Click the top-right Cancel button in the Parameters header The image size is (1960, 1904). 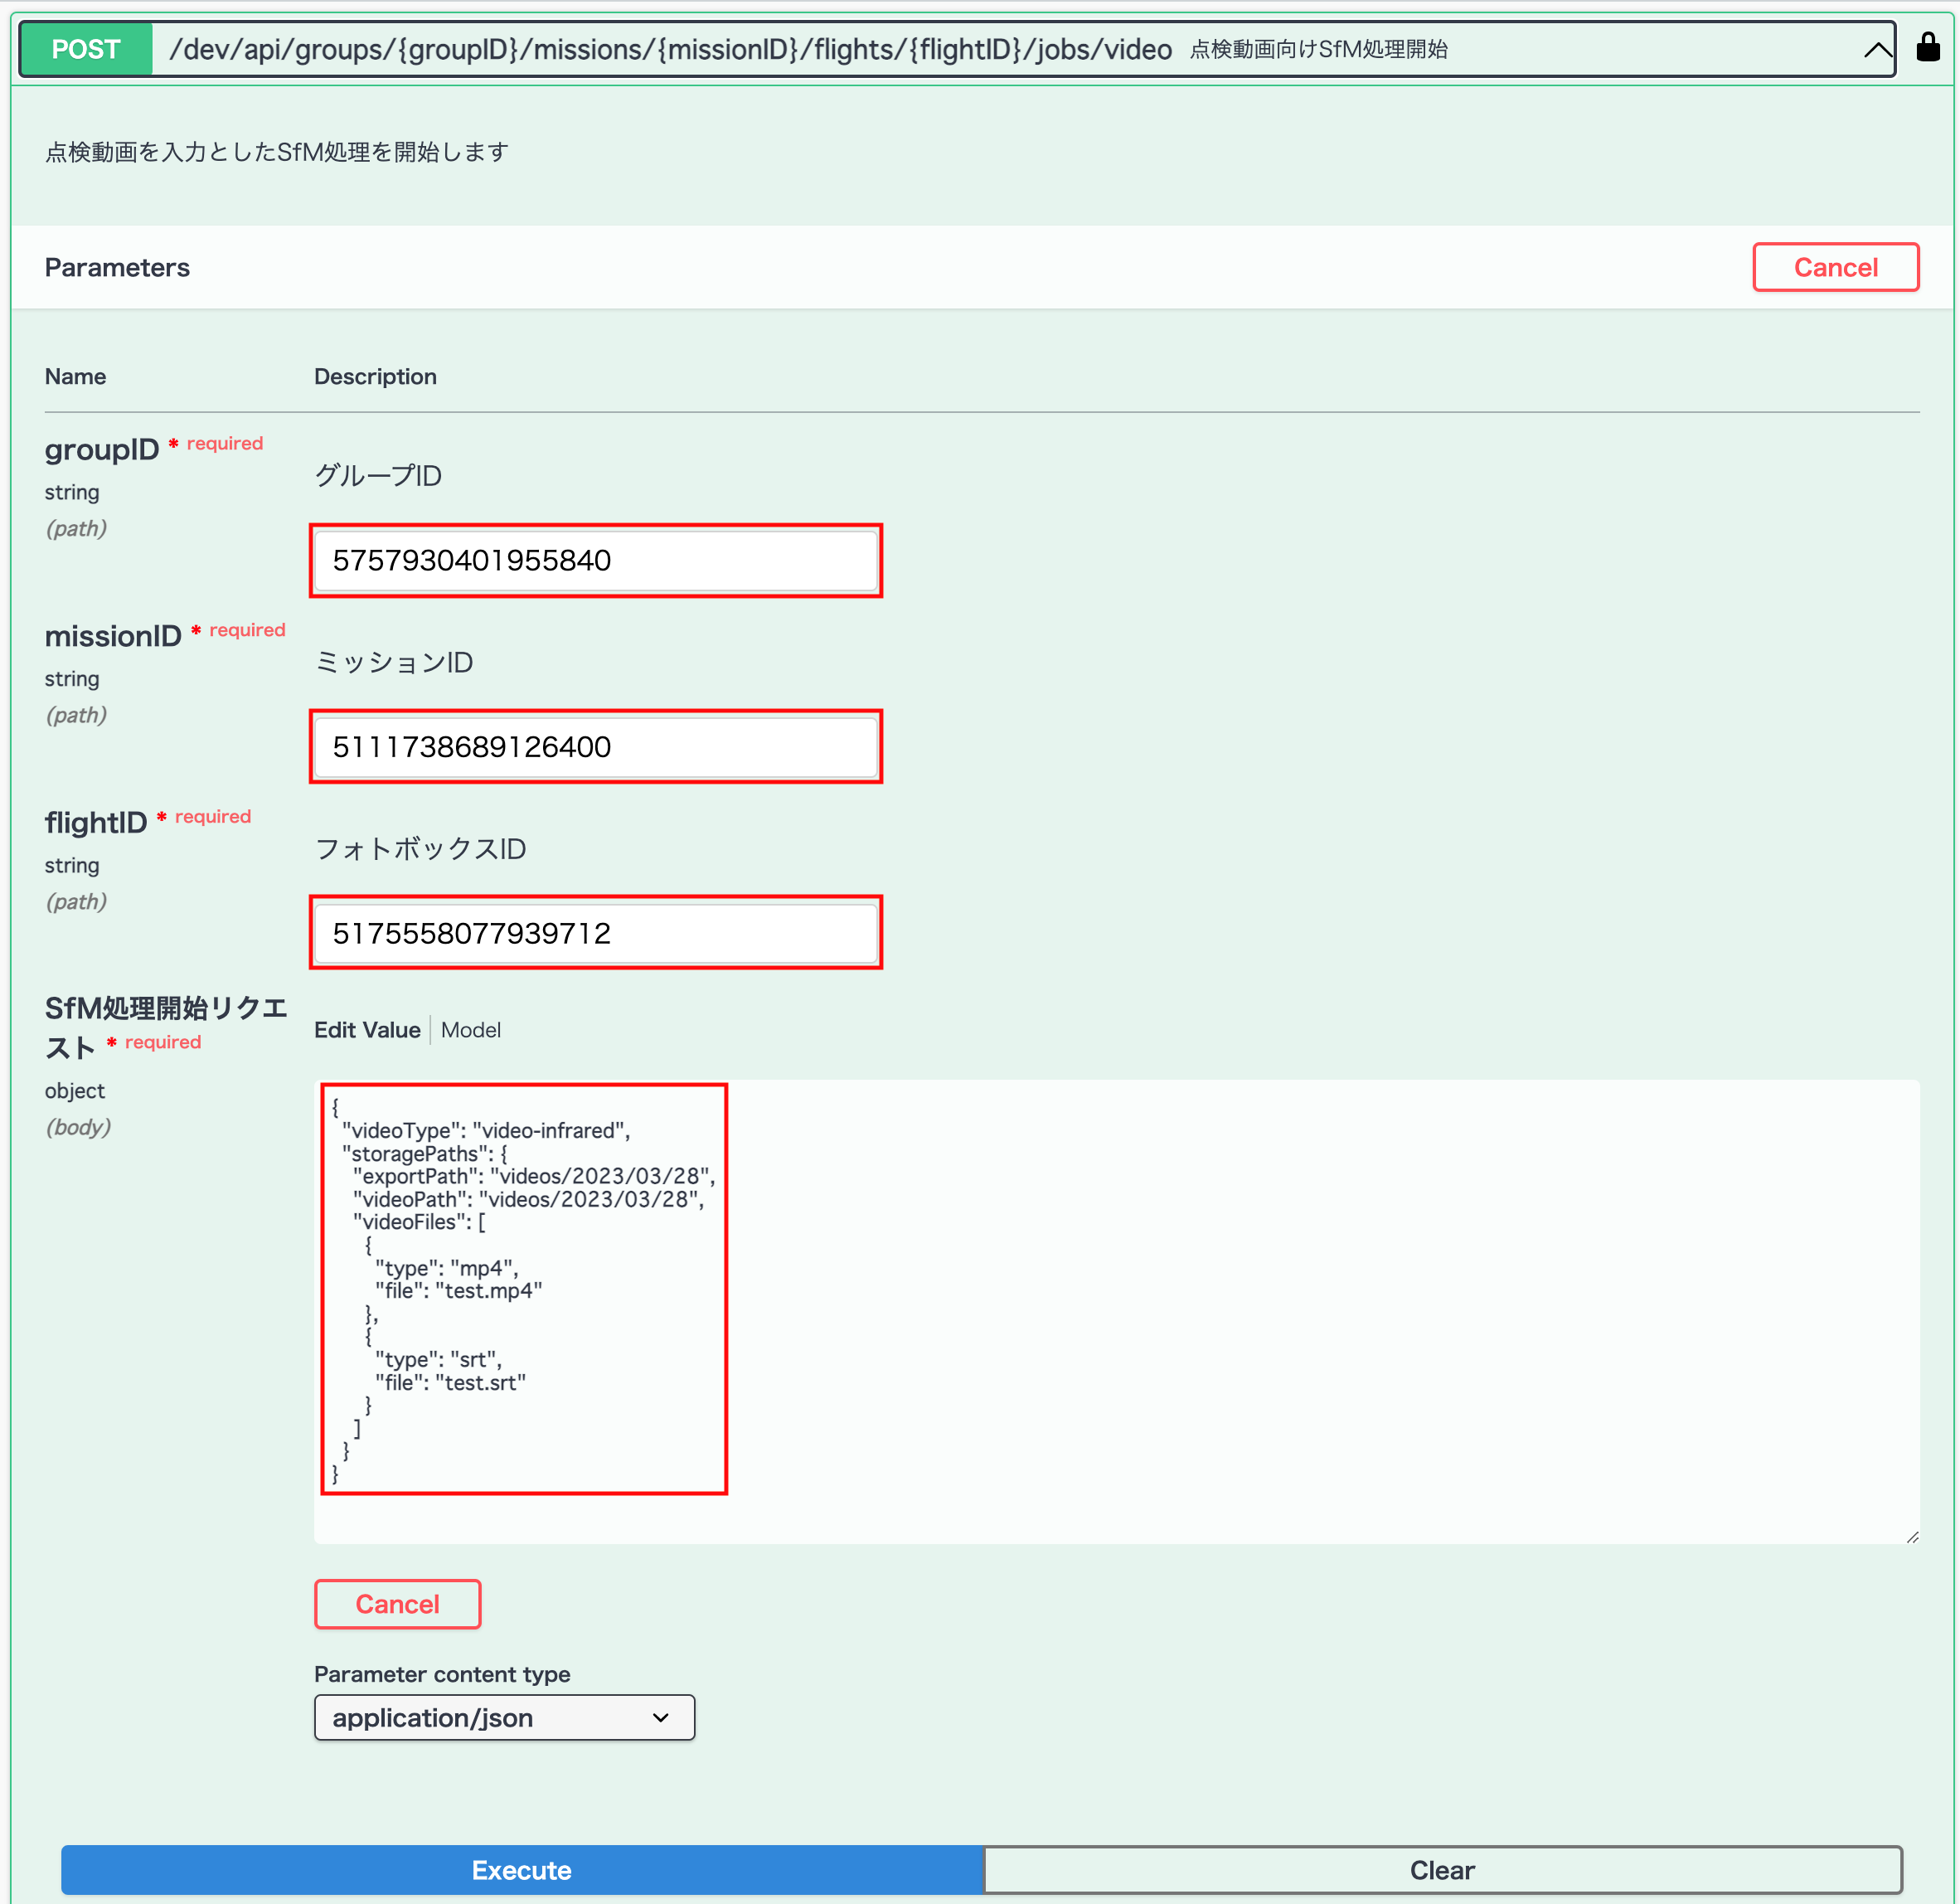click(x=1834, y=267)
